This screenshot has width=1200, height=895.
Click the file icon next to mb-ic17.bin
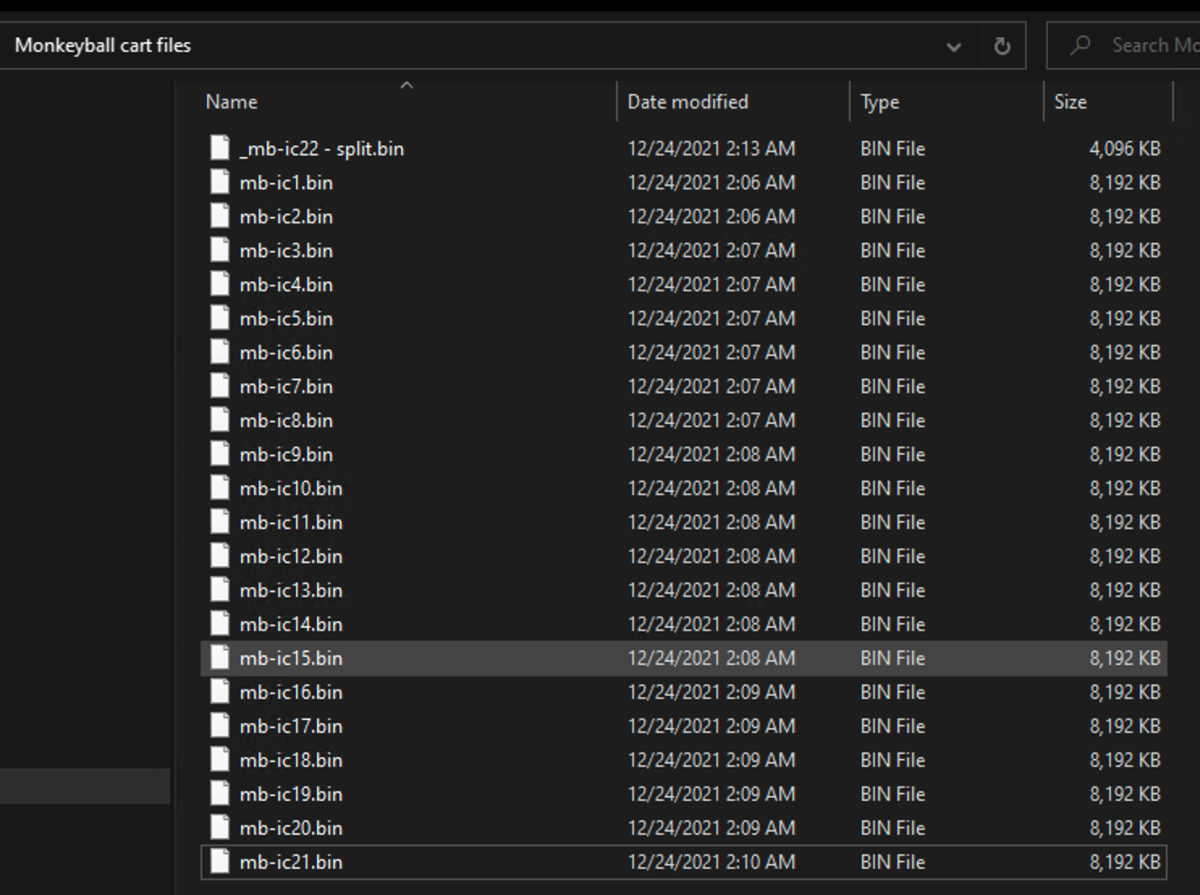(x=220, y=726)
